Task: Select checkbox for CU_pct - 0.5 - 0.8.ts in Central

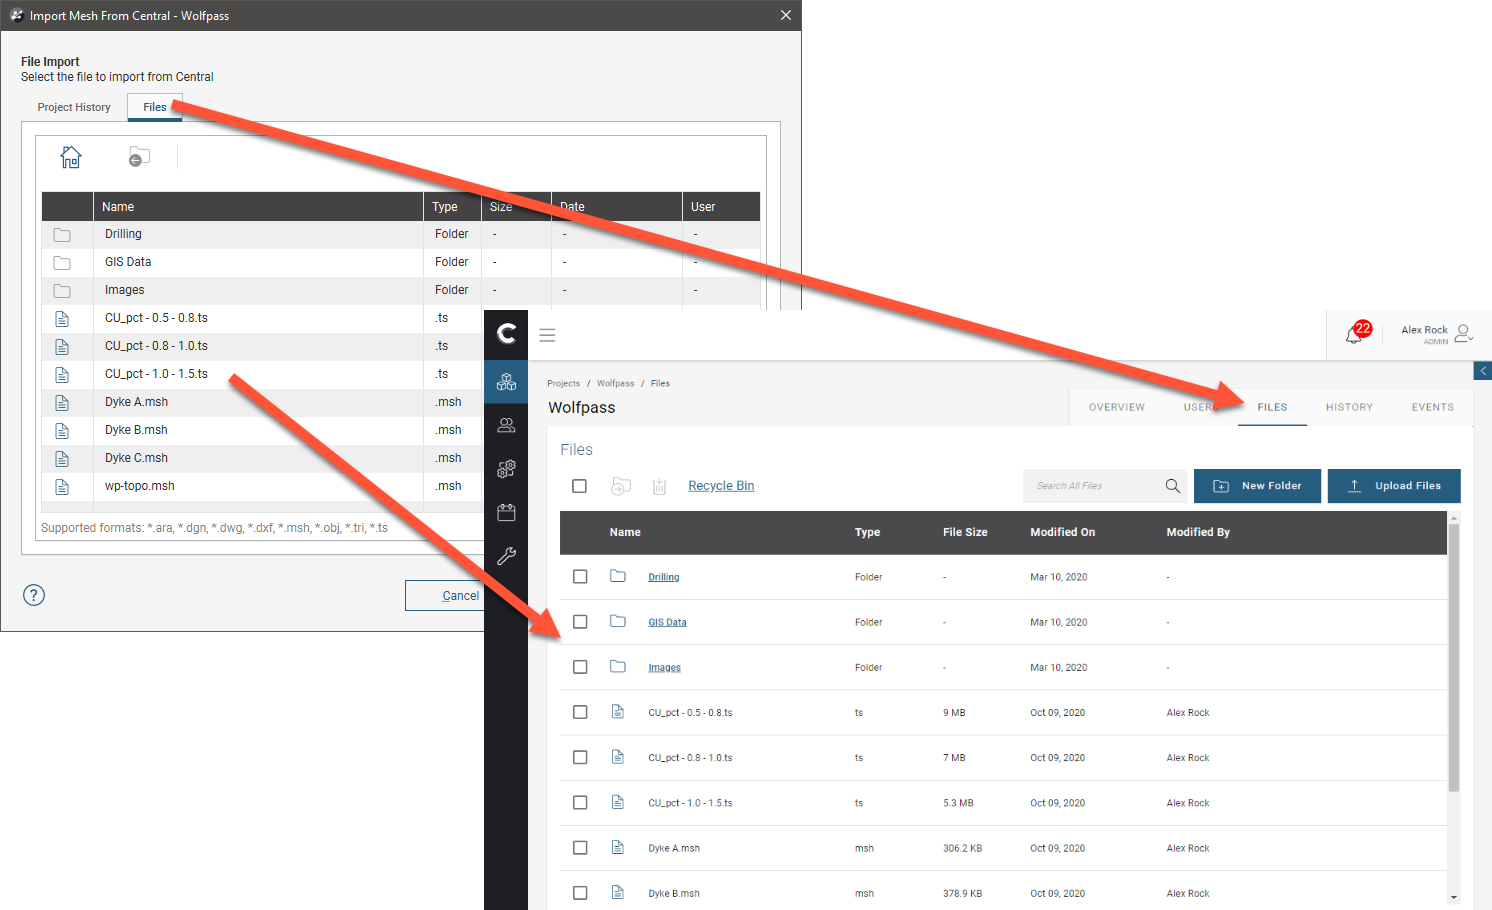Action: 580,712
